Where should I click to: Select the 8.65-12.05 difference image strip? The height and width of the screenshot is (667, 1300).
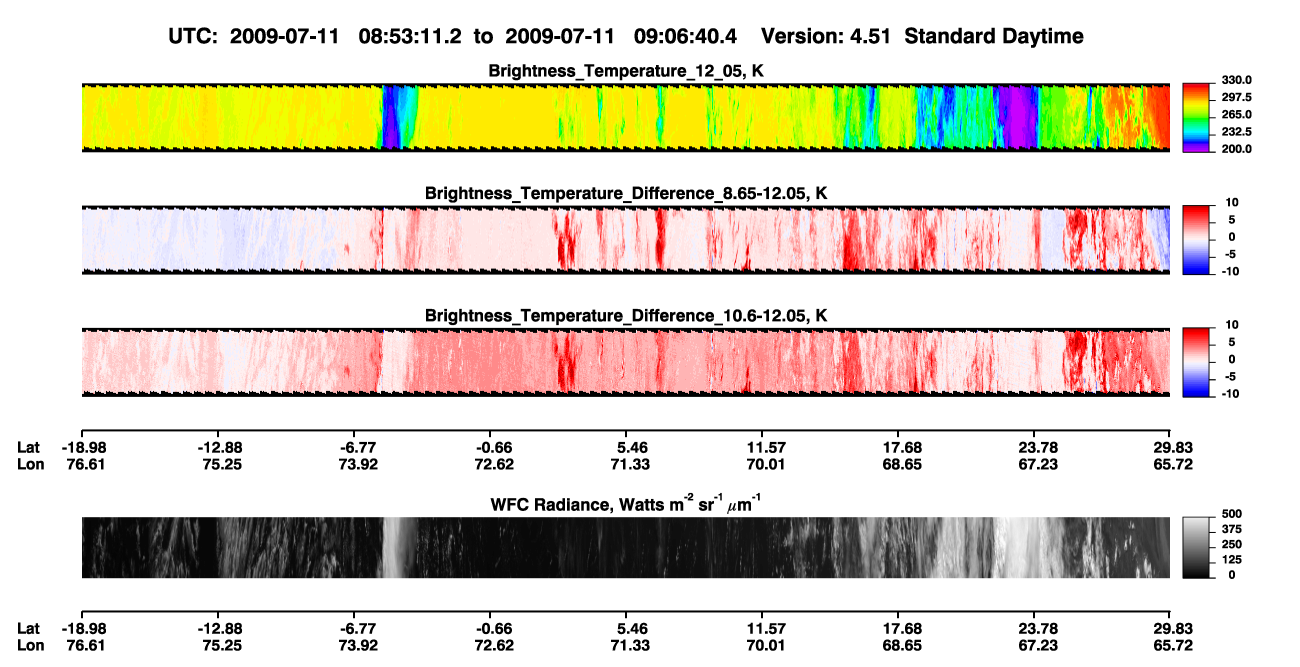[x=625, y=239]
